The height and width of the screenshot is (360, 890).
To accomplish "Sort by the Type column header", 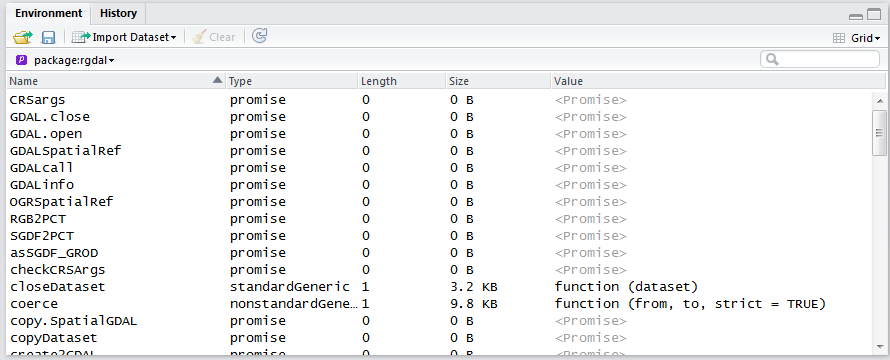I will click(x=292, y=81).
